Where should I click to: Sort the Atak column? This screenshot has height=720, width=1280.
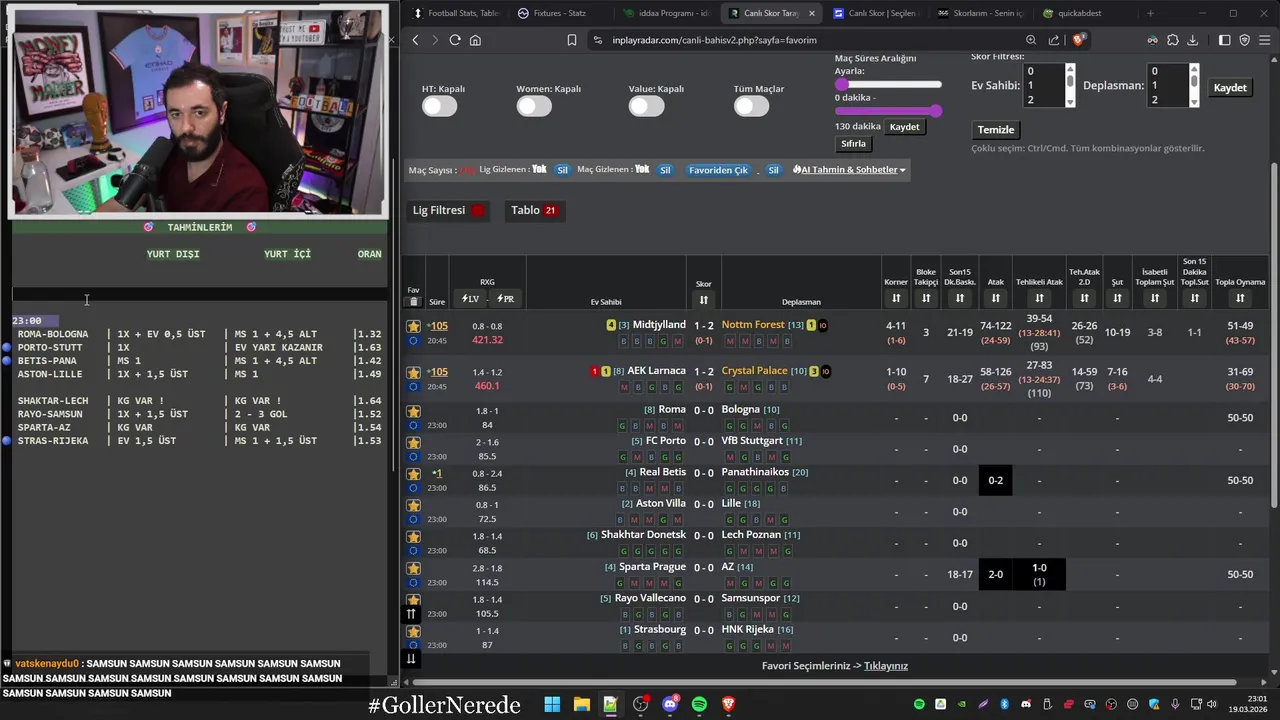point(996,299)
